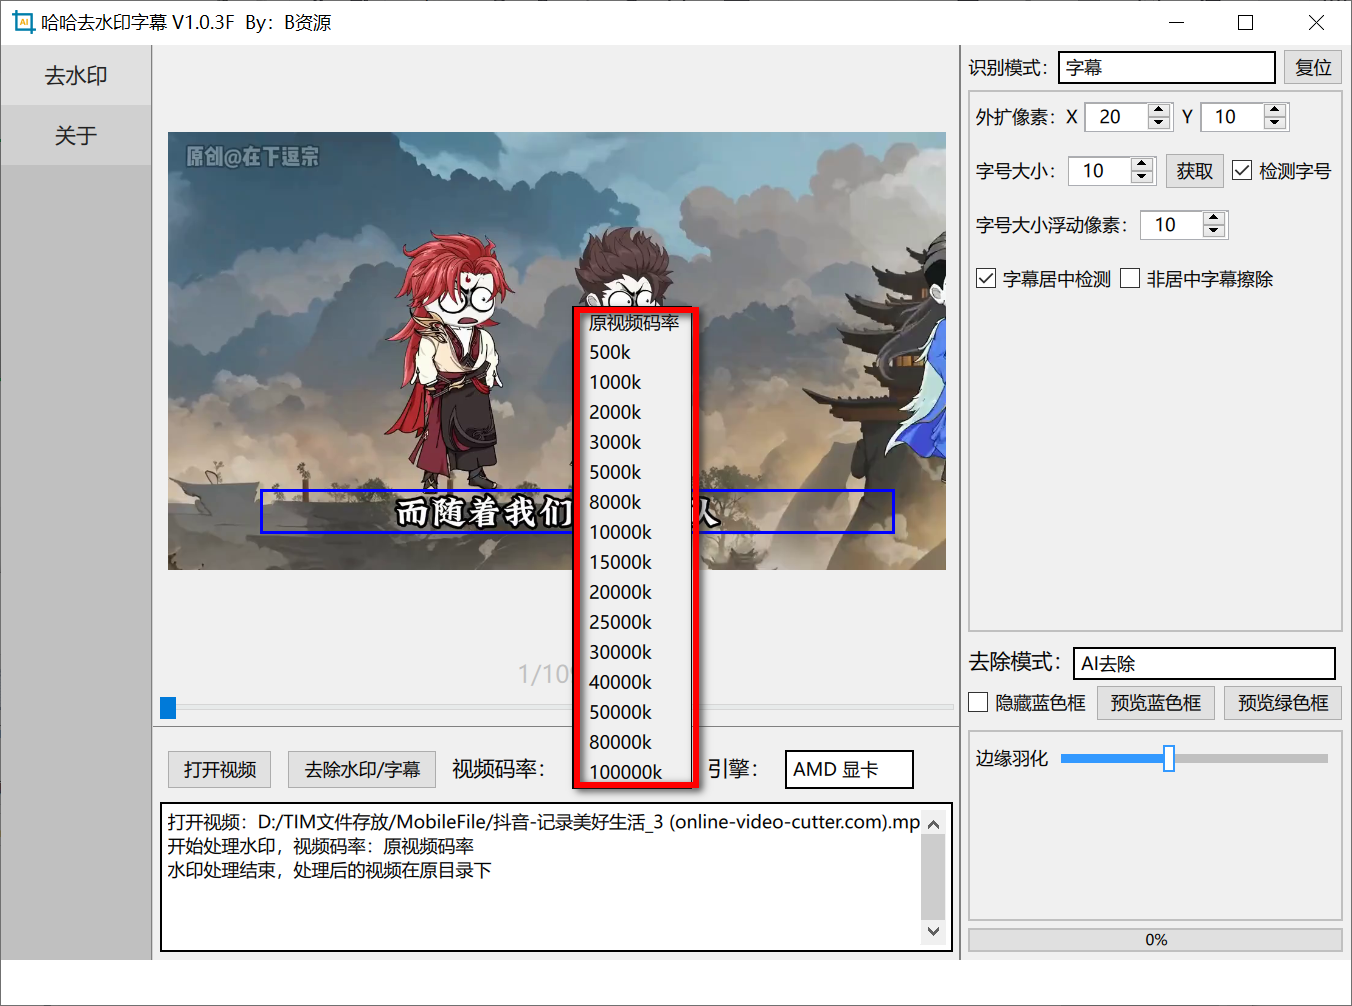The height and width of the screenshot is (1006, 1352).
Task: Close the 哈哈去水印字幕 window
Action: pos(1316,22)
